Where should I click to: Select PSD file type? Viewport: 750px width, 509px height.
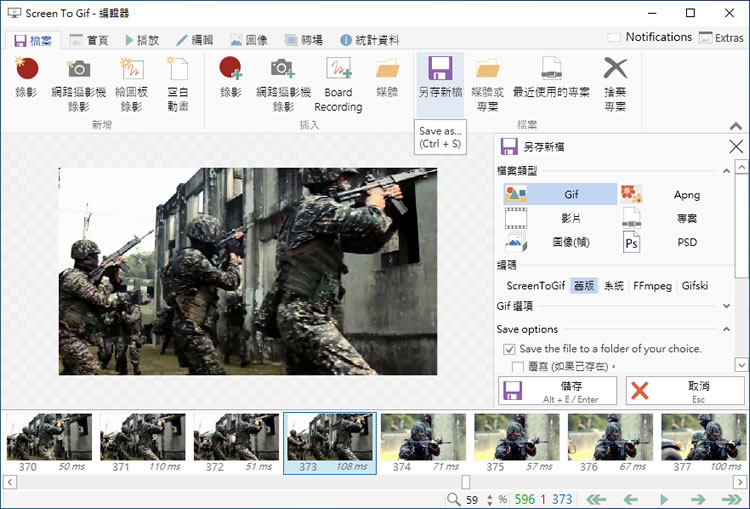click(676, 242)
